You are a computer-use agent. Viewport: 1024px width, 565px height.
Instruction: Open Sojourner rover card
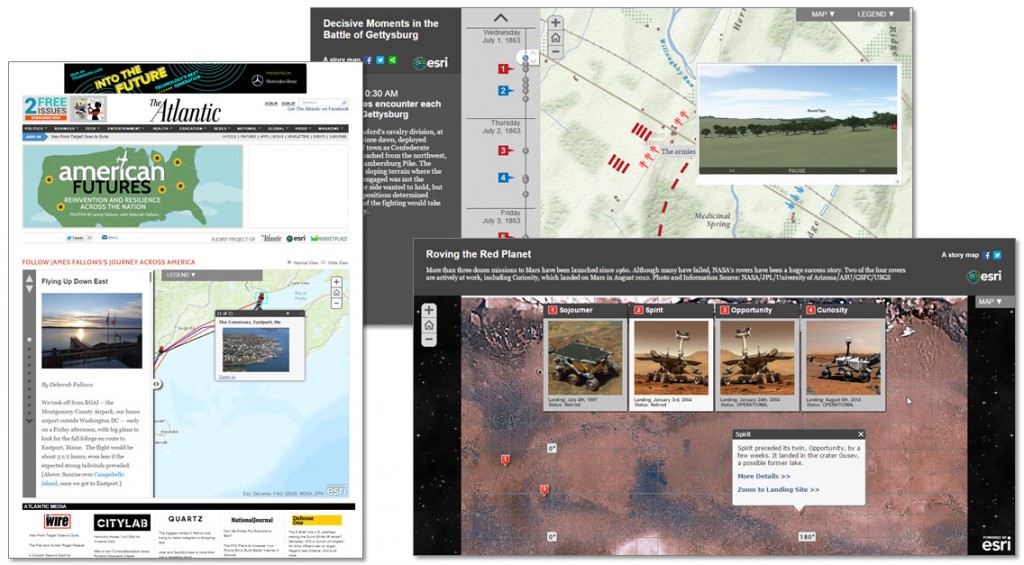tap(584, 356)
